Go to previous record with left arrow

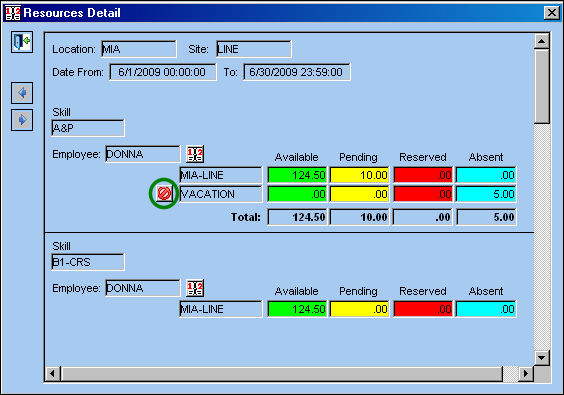22,93
